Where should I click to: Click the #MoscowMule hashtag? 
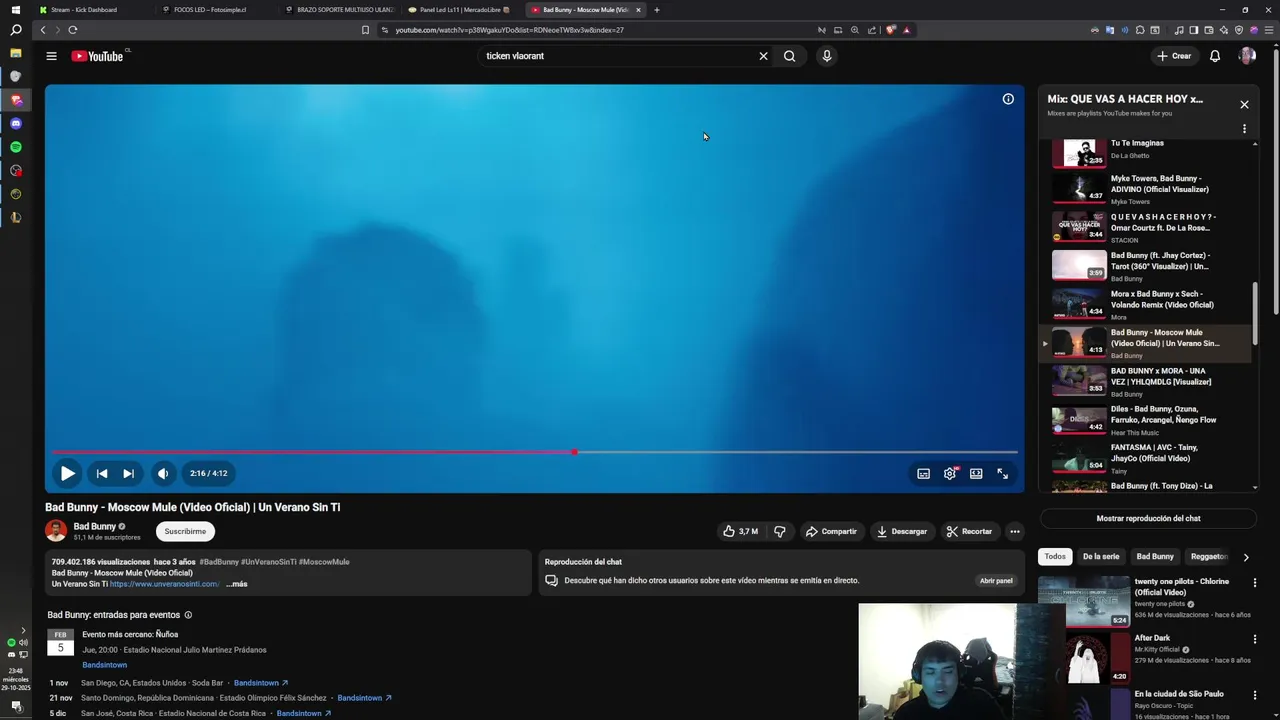[x=324, y=562]
